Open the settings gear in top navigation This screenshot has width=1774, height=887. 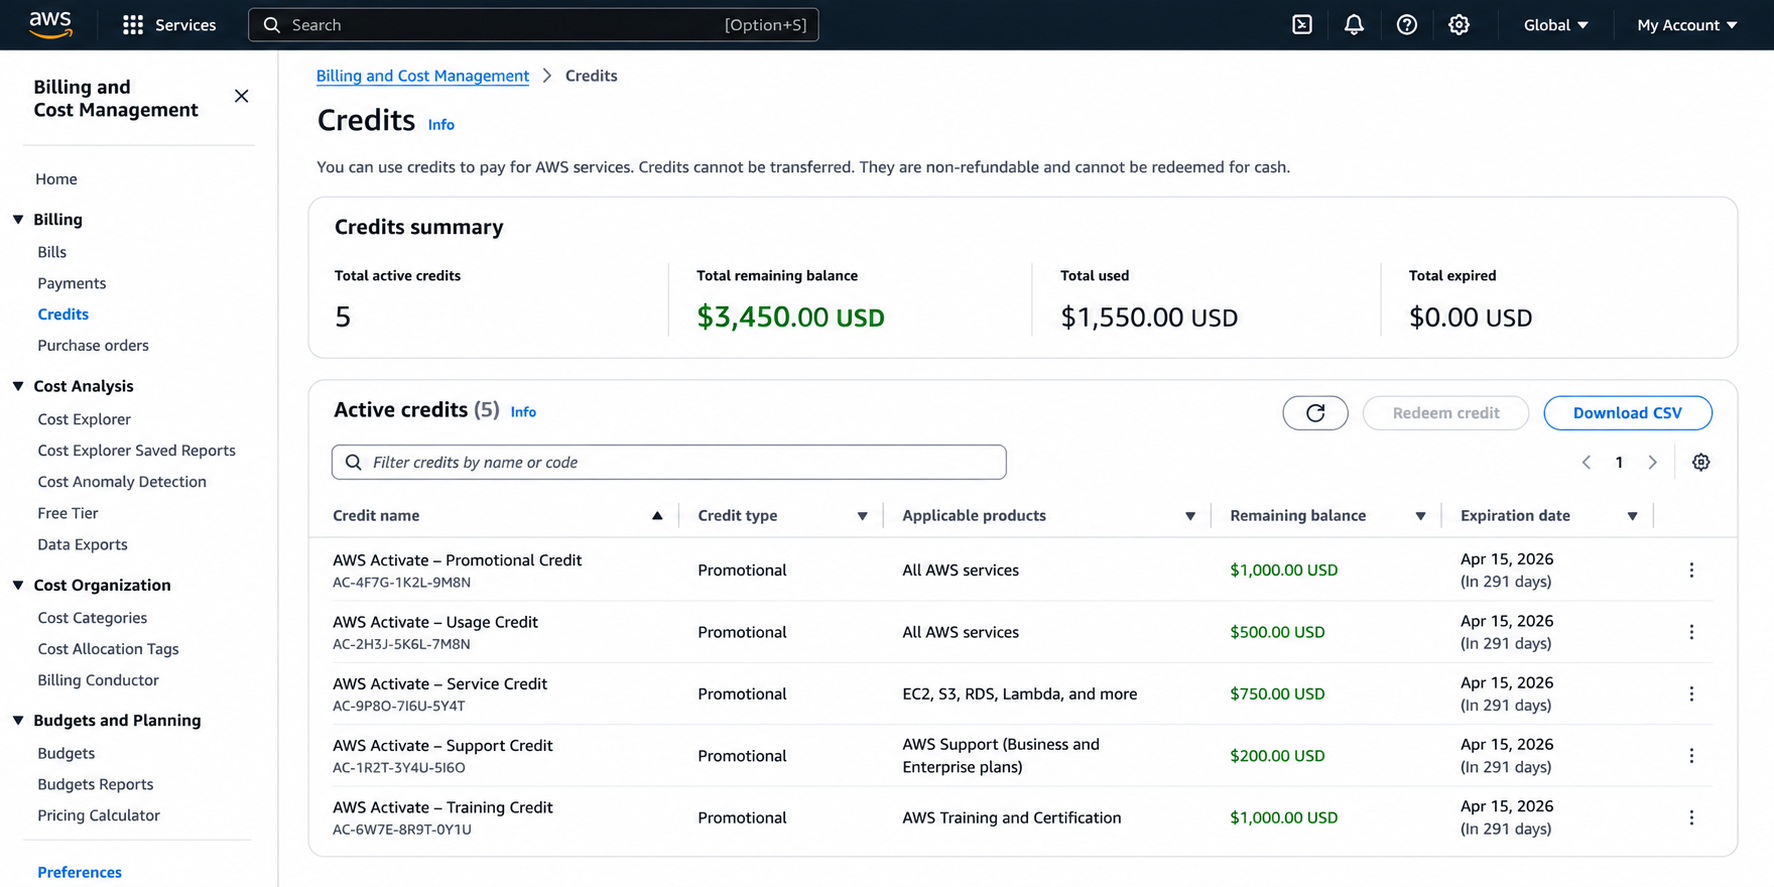coord(1459,25)
